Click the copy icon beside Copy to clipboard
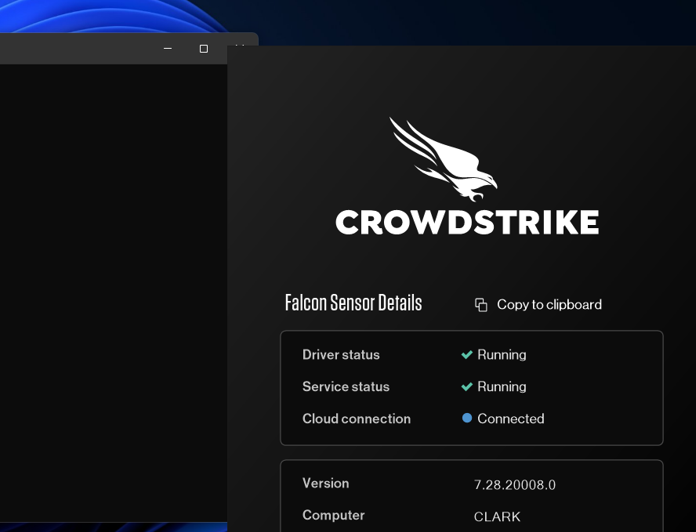696x532 pixels. [x=481, y=305]
